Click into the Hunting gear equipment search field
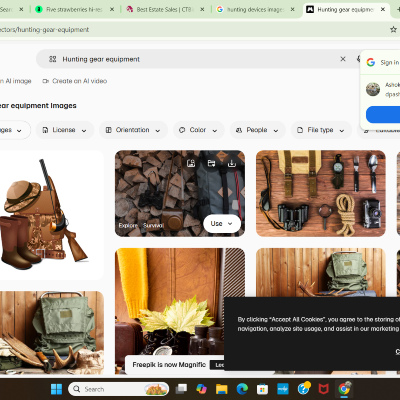This screenshot has height=400, width=400. pyautogui.click(x=197, y=59)
